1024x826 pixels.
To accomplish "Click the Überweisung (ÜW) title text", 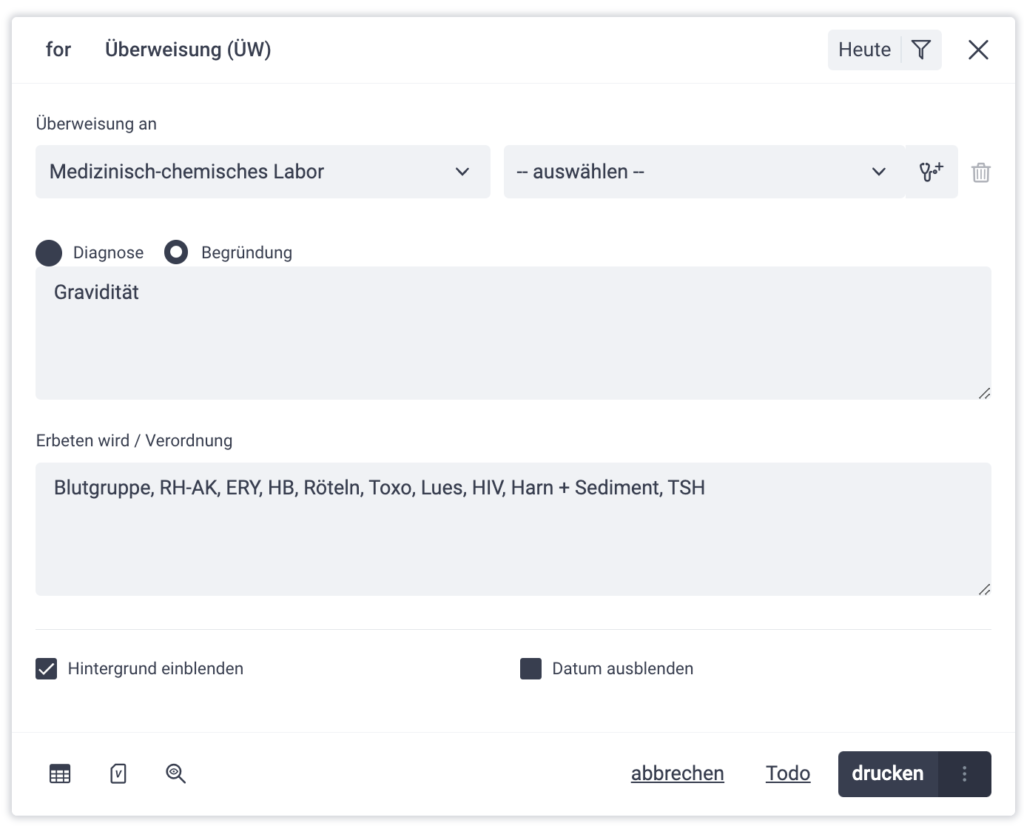I will 188,50.
